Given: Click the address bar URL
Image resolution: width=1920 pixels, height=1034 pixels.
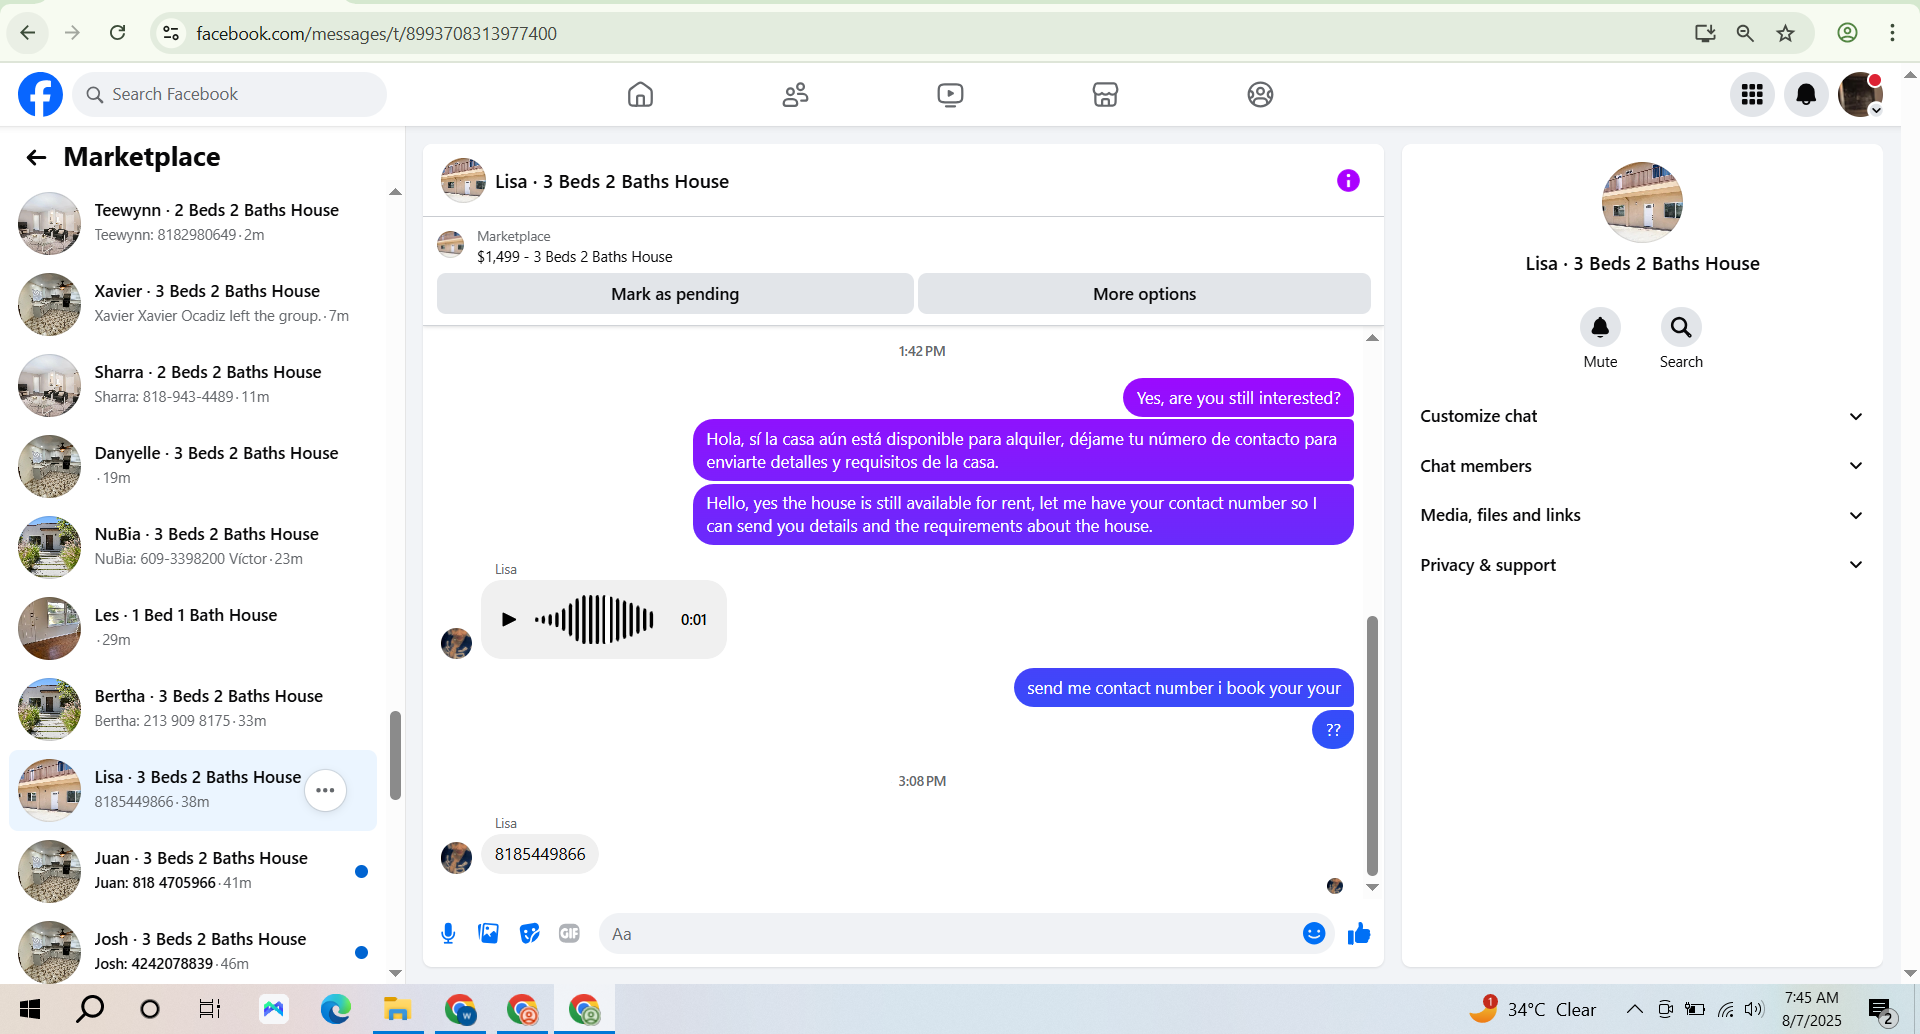Looking at the screenshot, I should (x=376, y=33).
